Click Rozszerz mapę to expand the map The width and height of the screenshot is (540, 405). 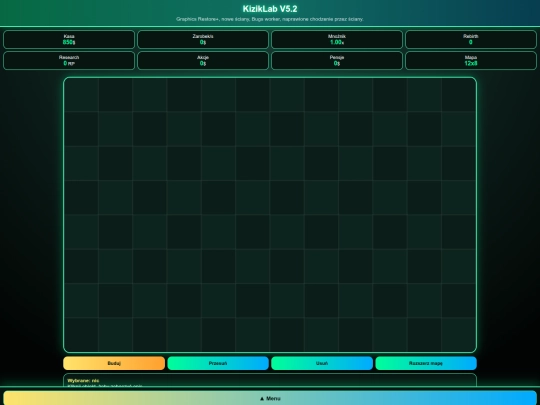426,363
